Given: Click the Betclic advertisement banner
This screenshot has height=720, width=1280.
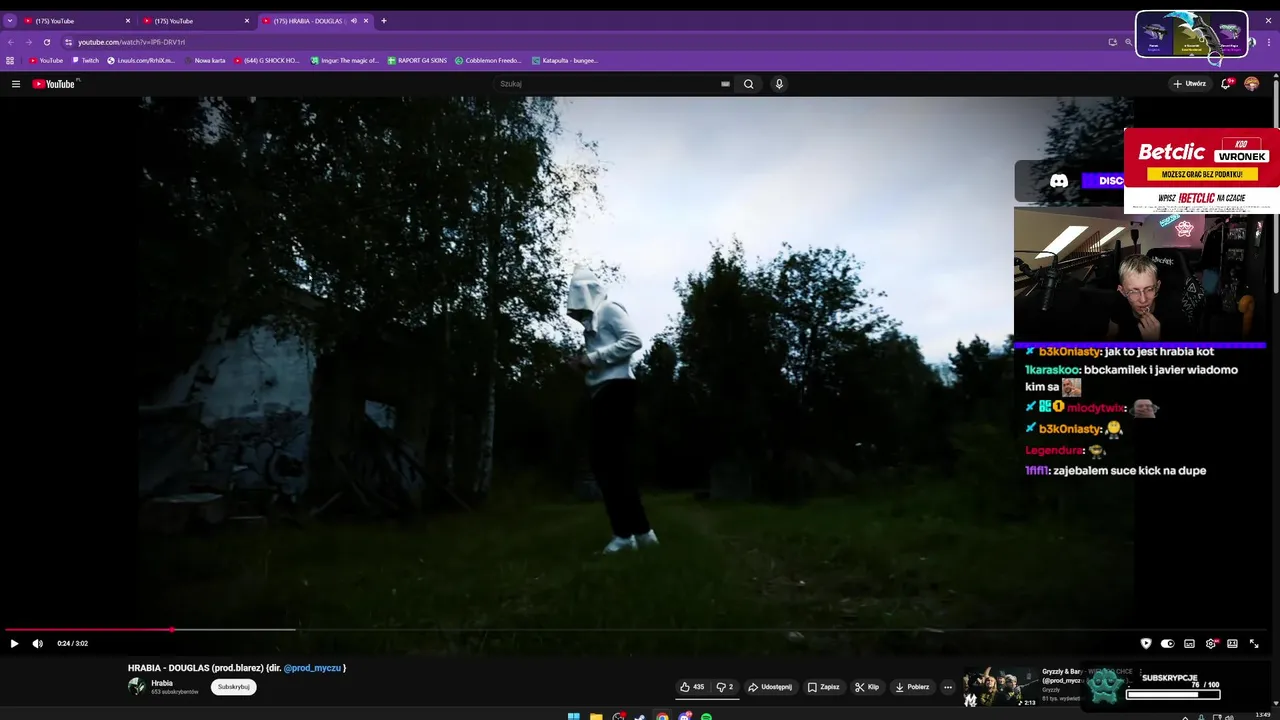Looking at the screenshot, I should coord(1202,170).
